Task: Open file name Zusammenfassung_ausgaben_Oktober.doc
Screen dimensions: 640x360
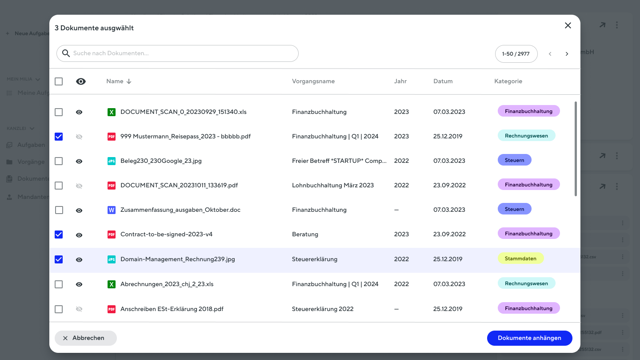Action: coord(180,210)
